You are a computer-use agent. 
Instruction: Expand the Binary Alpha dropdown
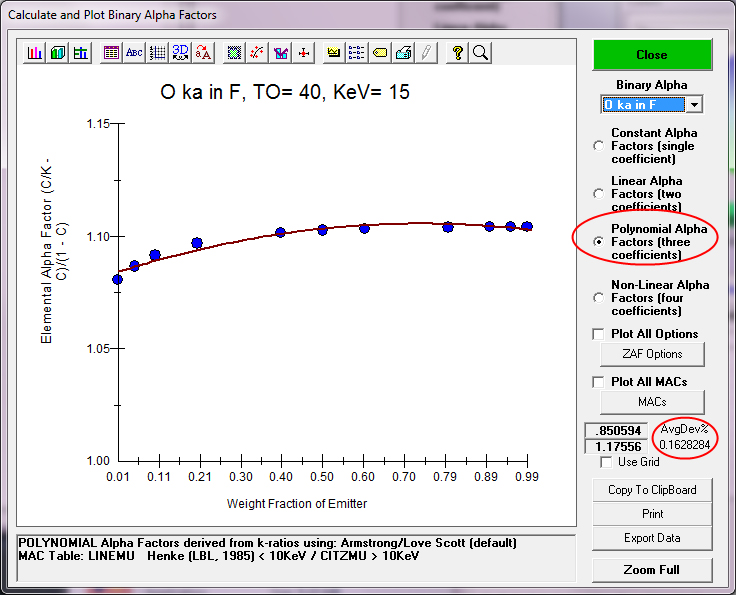coord(694,105)
